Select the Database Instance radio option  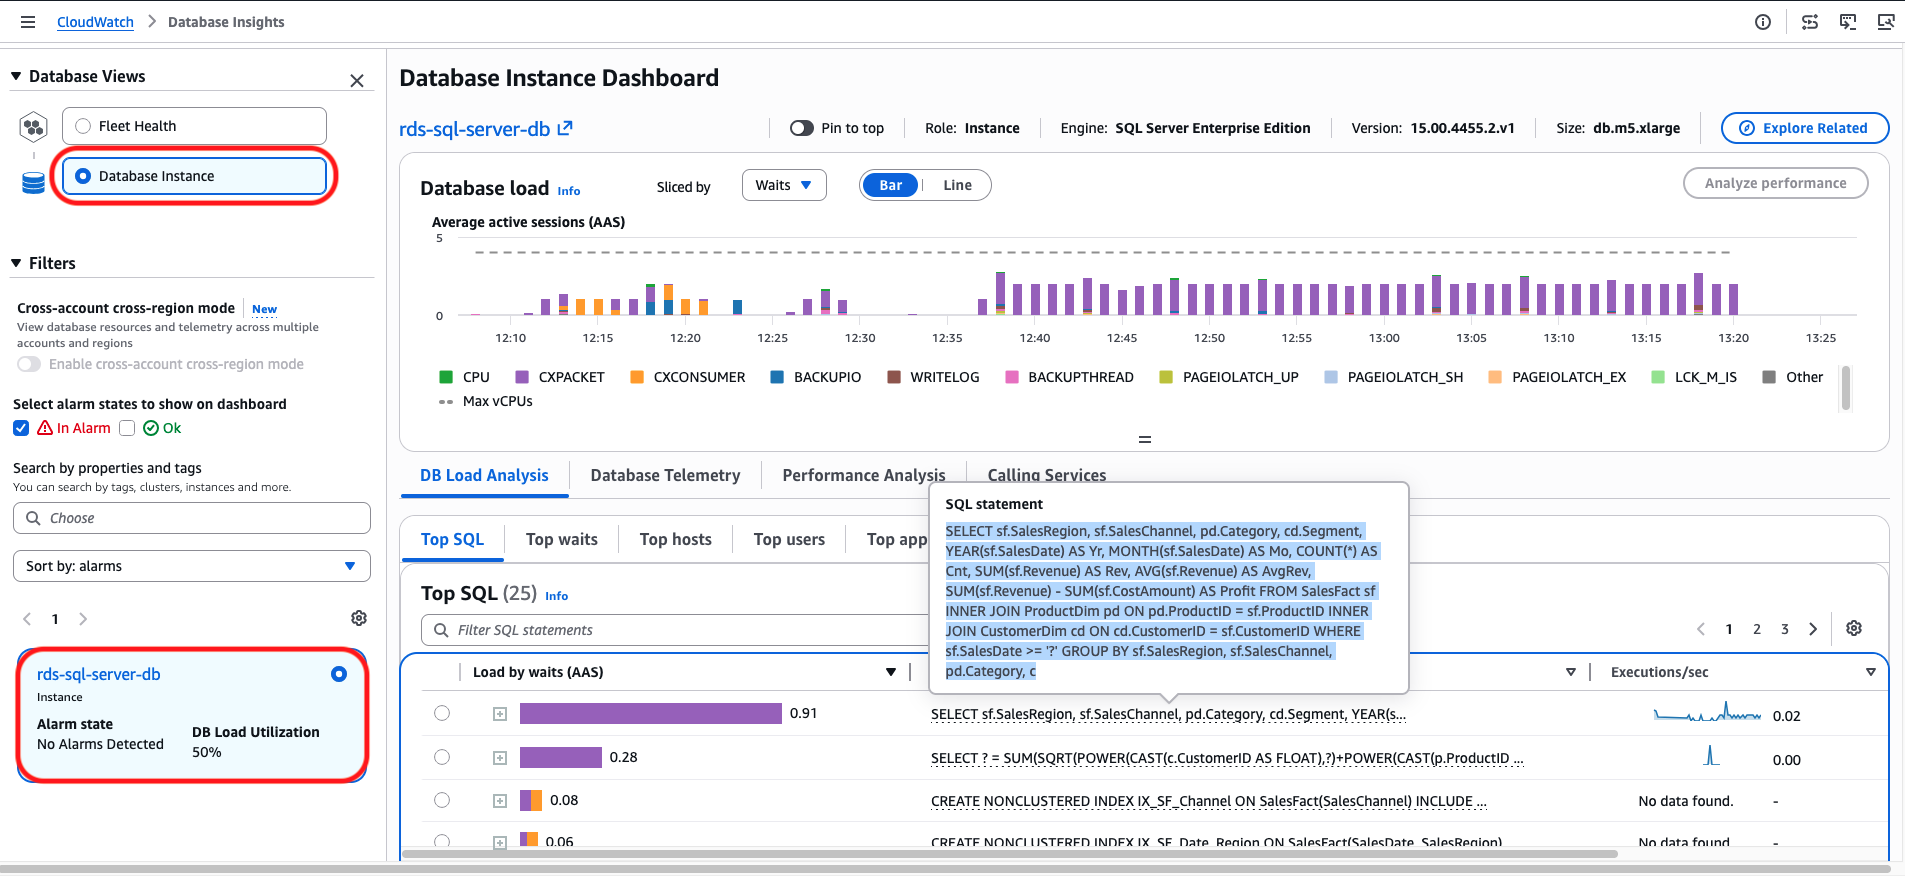[83, 176]
